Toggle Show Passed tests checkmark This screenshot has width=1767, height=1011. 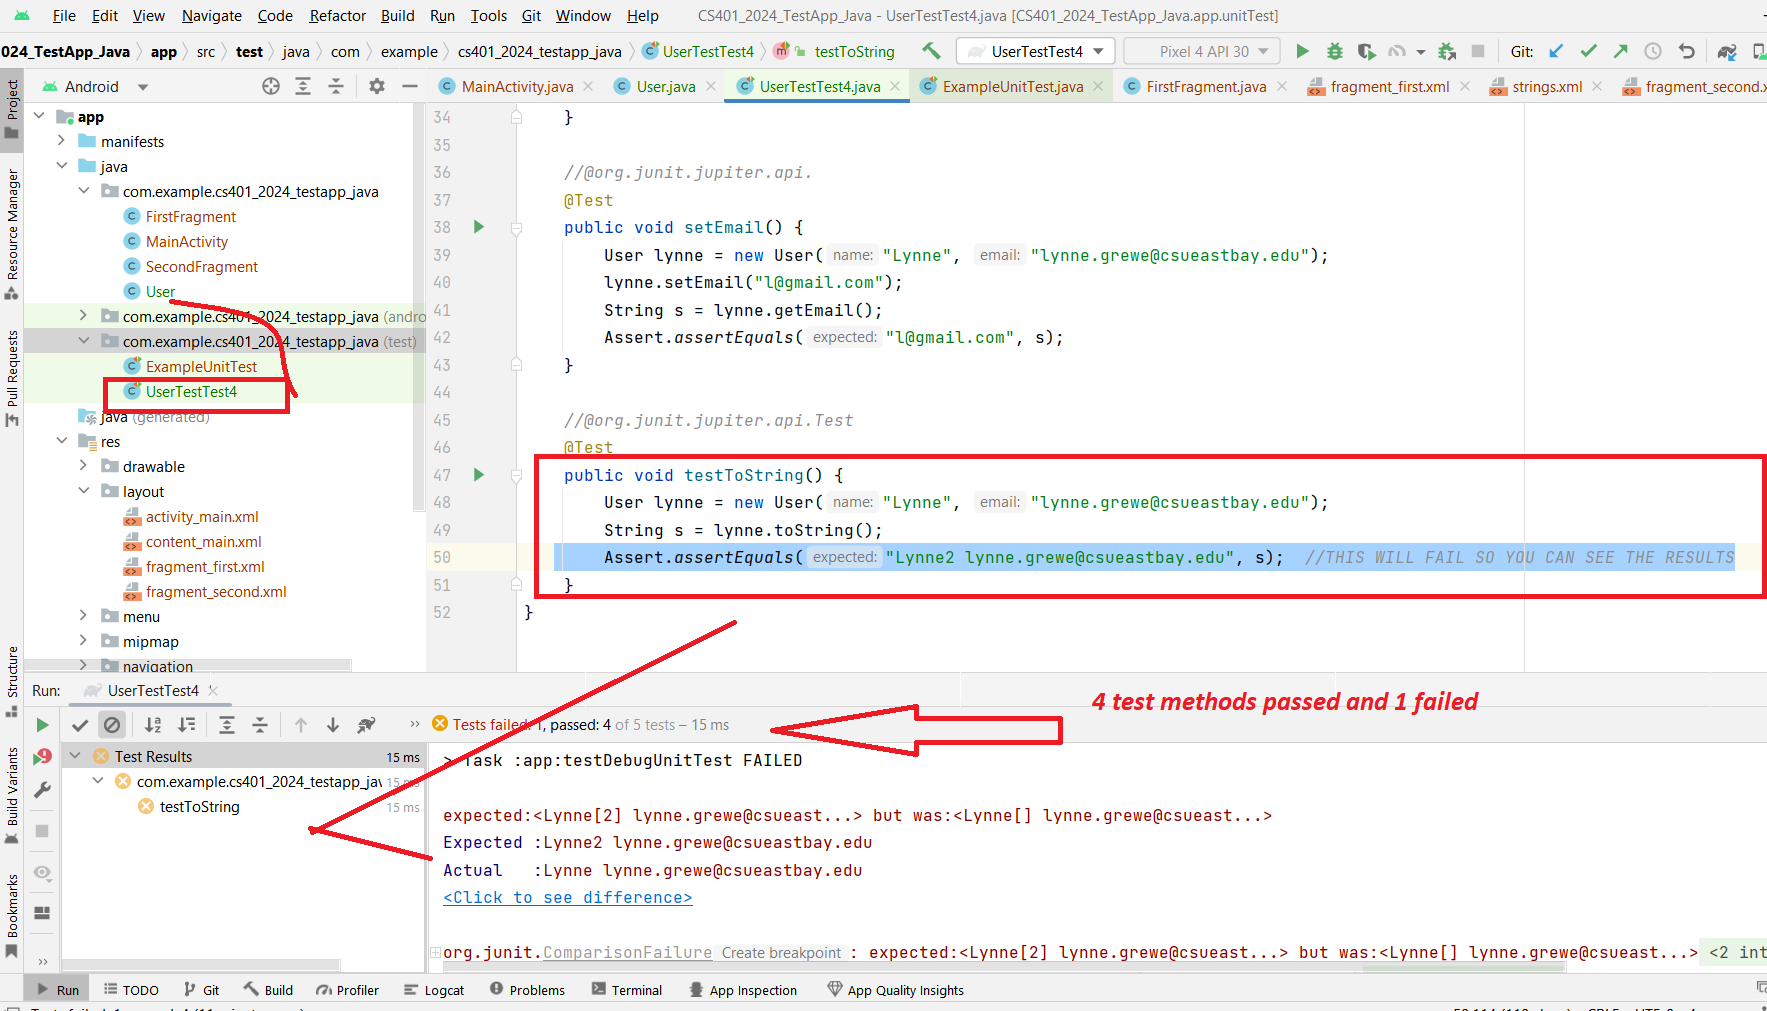[x=81, y=725]
